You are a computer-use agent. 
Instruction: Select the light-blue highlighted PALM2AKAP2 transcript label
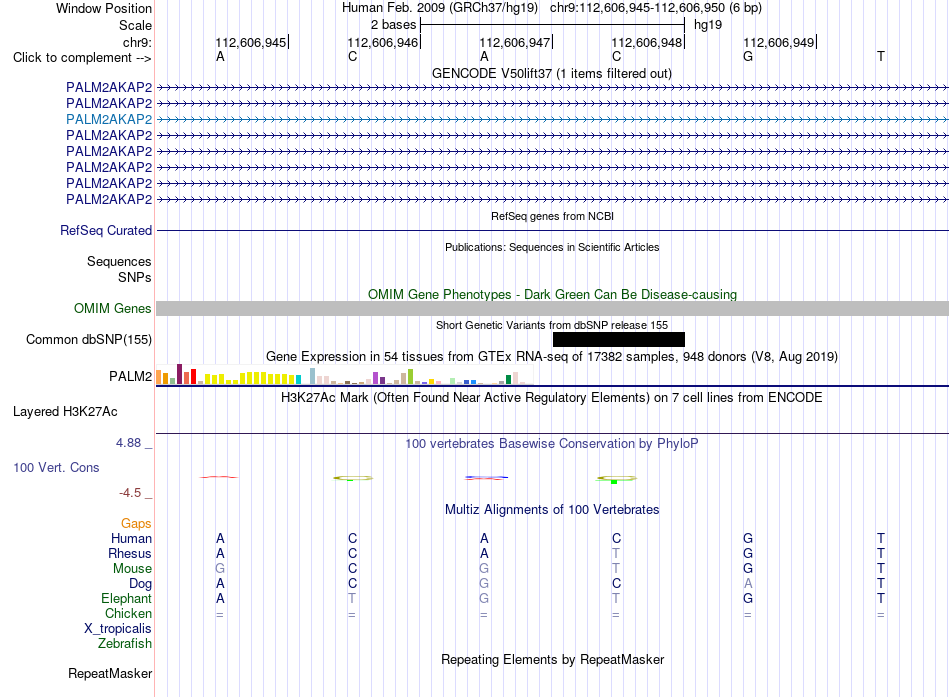pyautogui.click(x=109, y=119)
